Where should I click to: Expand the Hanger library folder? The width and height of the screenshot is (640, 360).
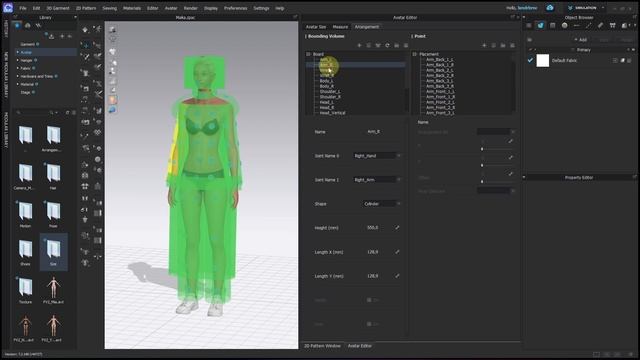[18, 60]
